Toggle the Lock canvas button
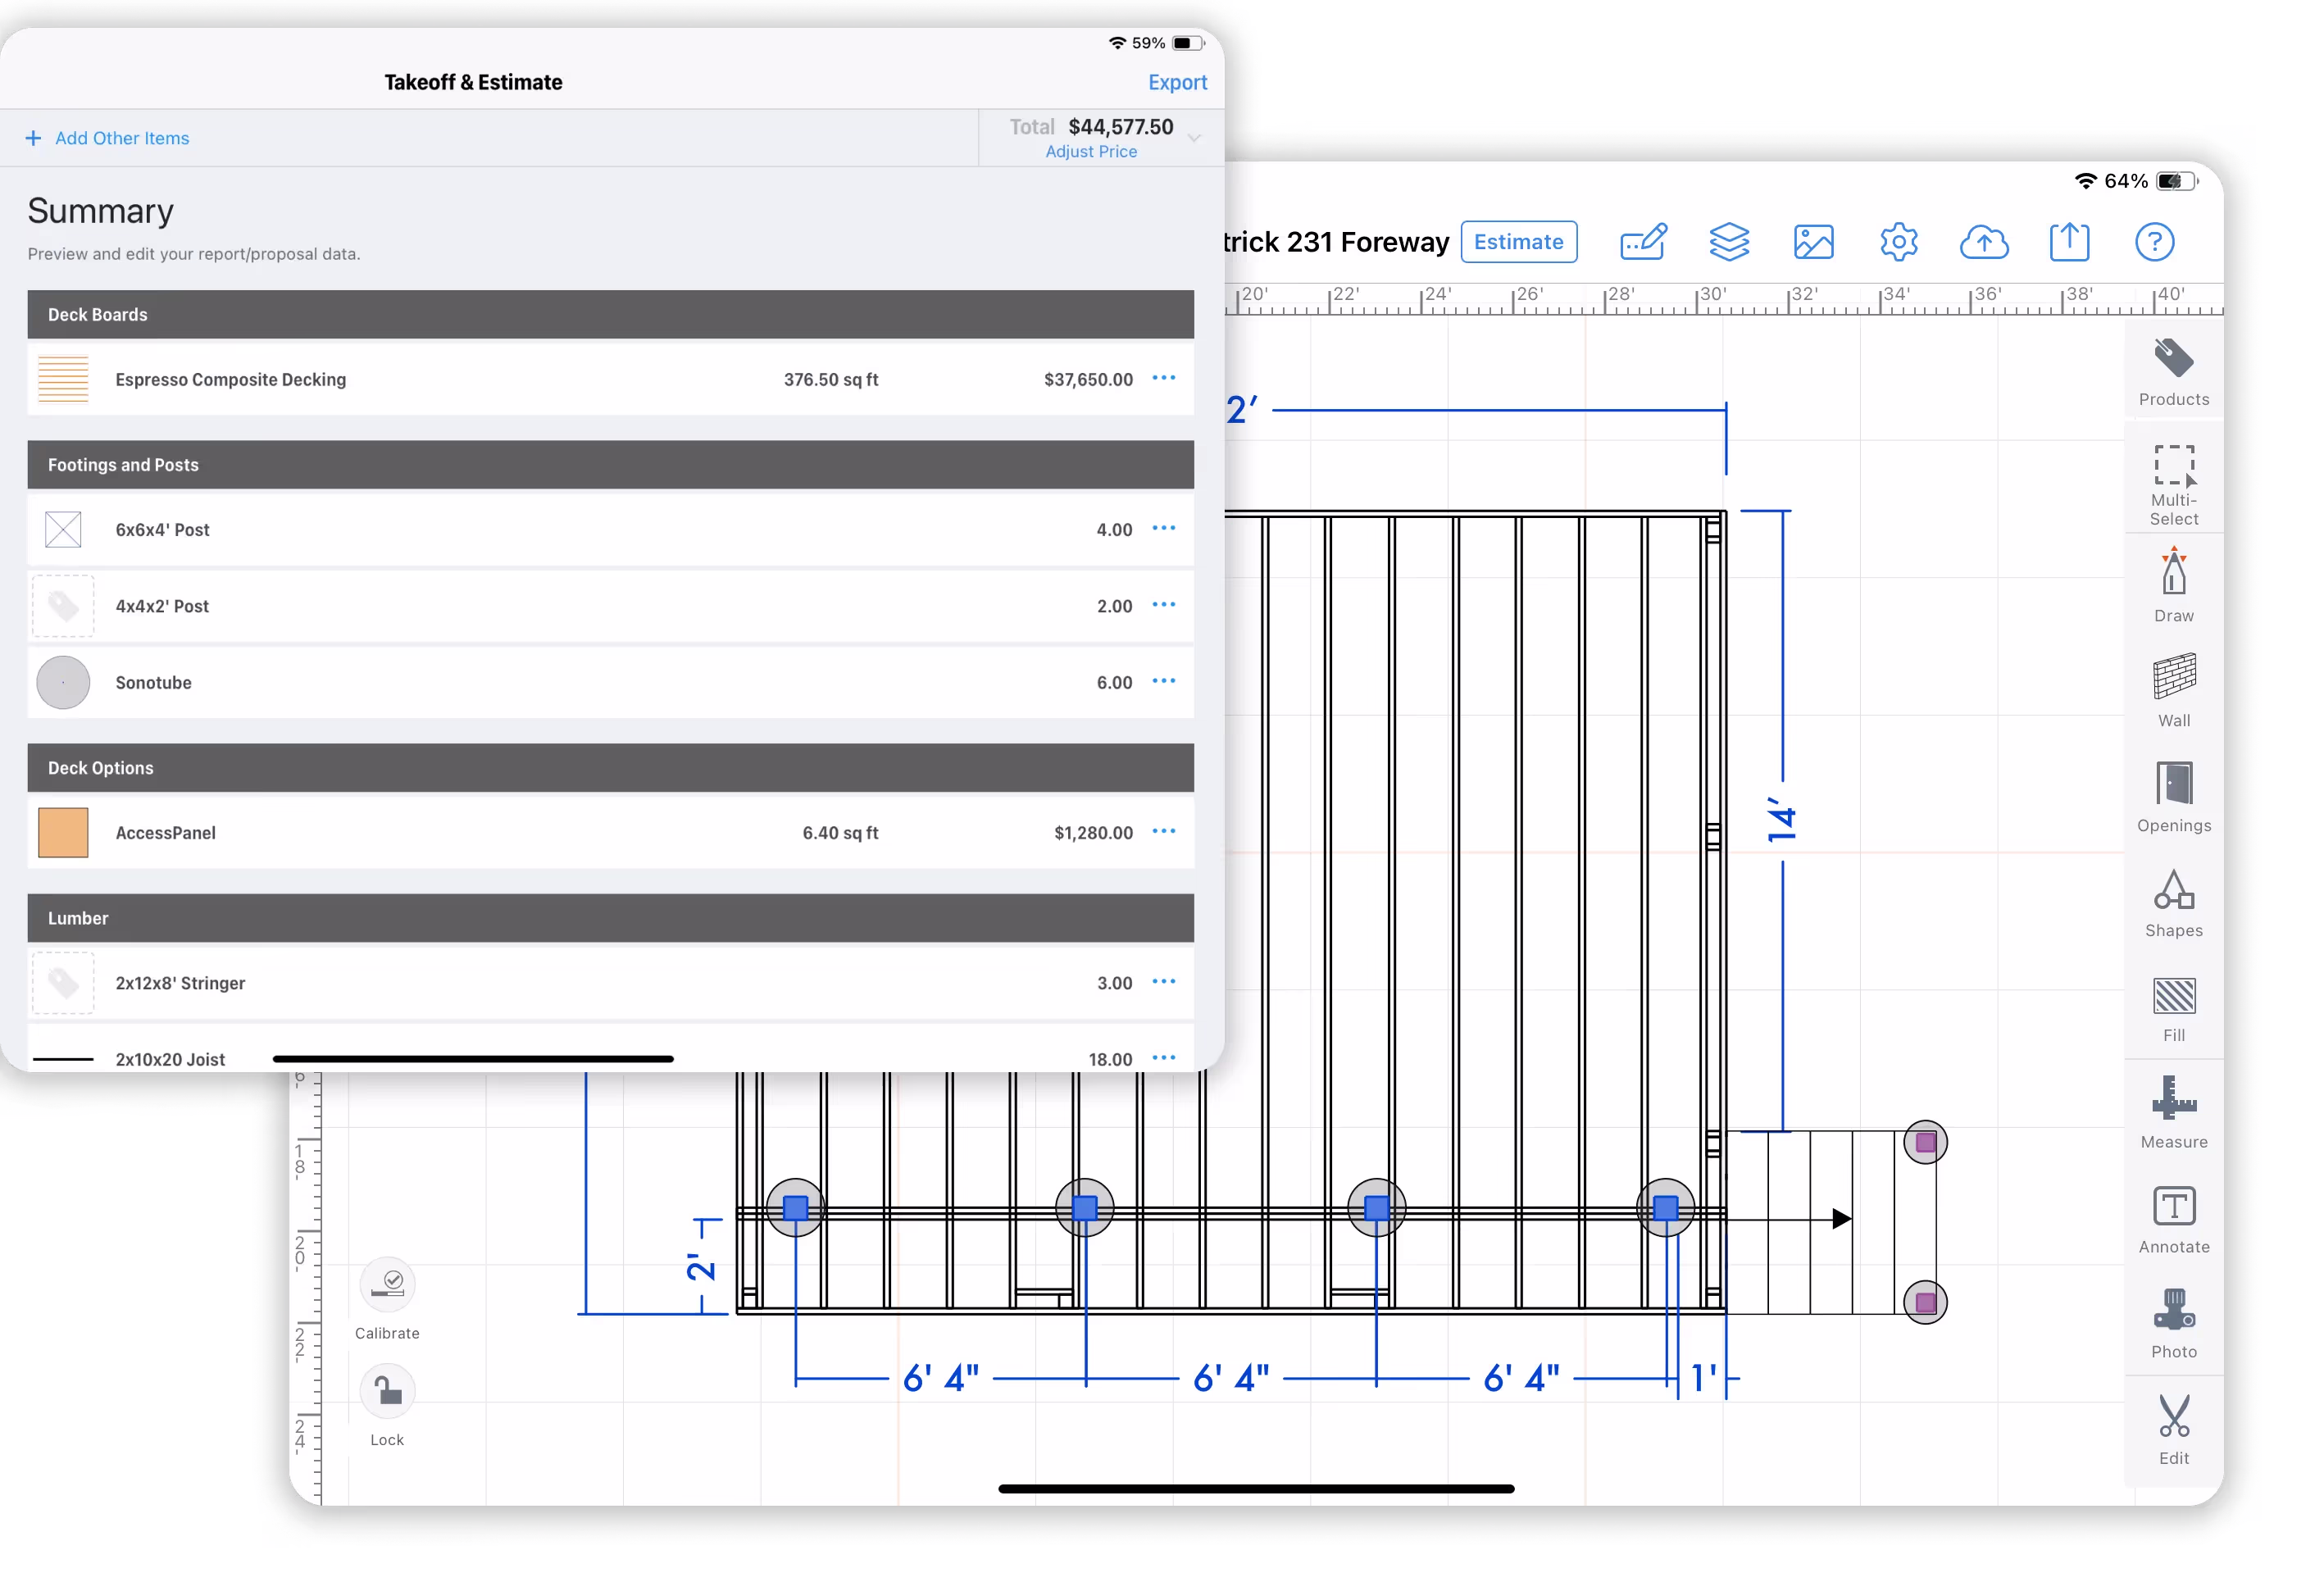Image resolution: width=2324 pixels, height=1591 pixels. click(x=387, y=1391)
